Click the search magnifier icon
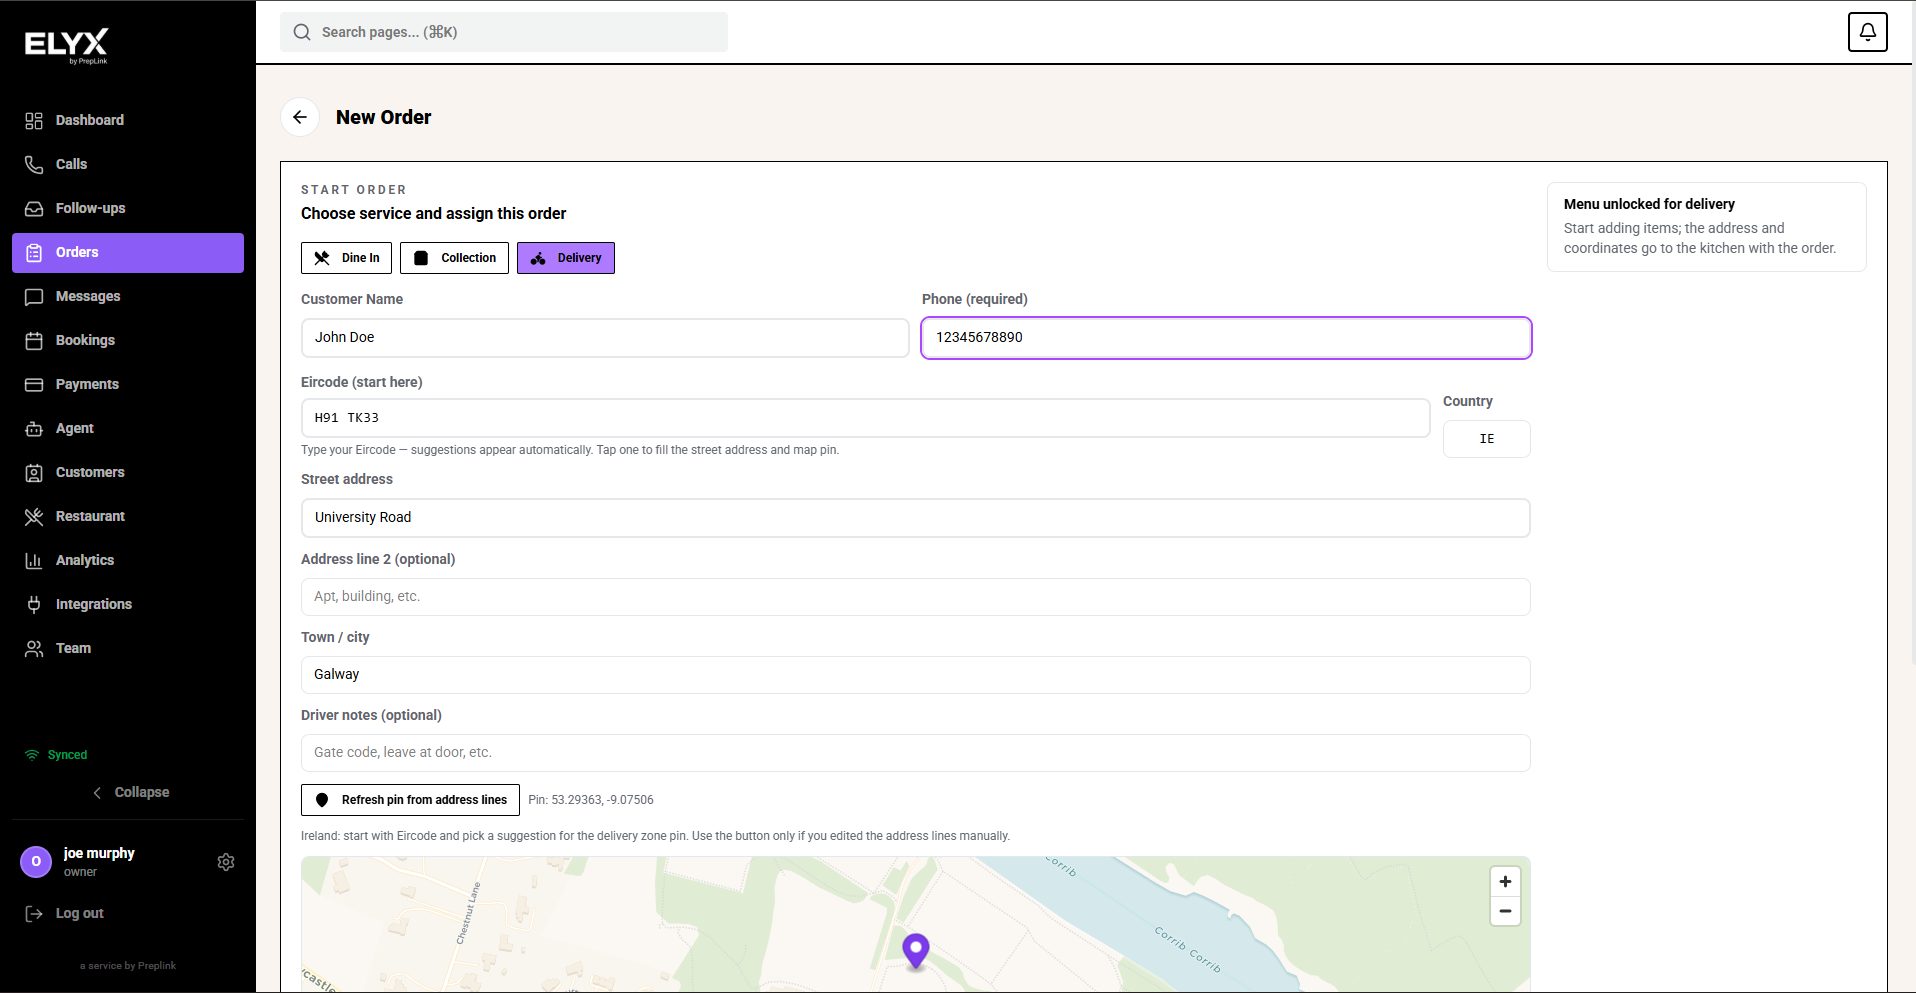The image size is (1916, 993). click(x=302, y=32)
